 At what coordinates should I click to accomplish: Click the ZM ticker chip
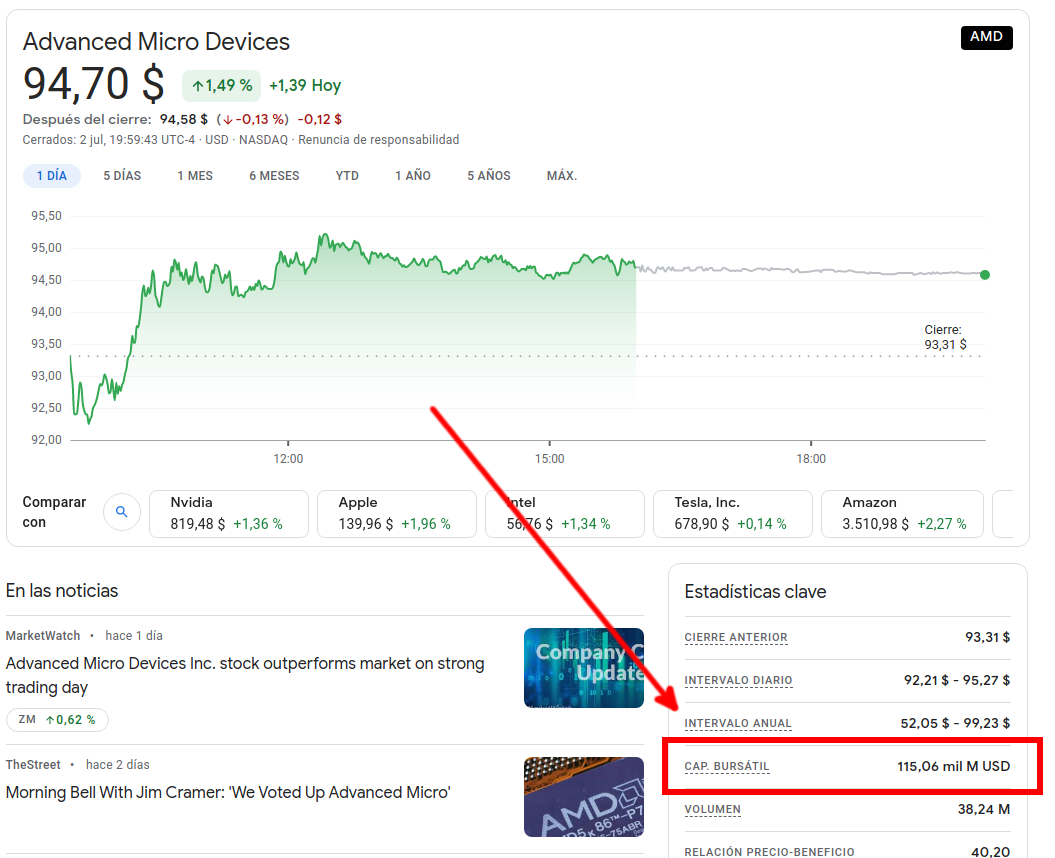[57, 719]
